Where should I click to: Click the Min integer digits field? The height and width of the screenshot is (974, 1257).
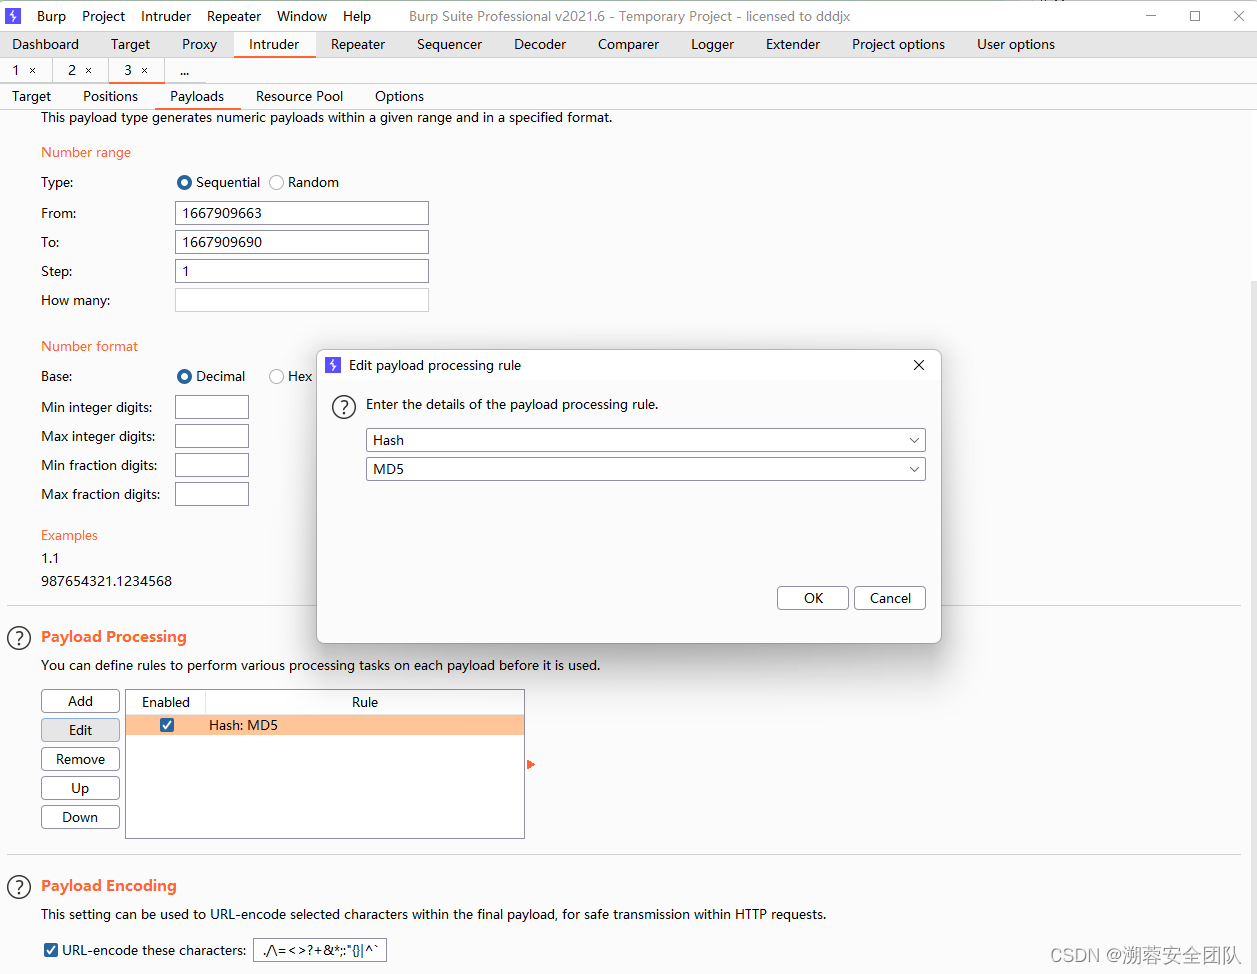click(x=212, y=407)
